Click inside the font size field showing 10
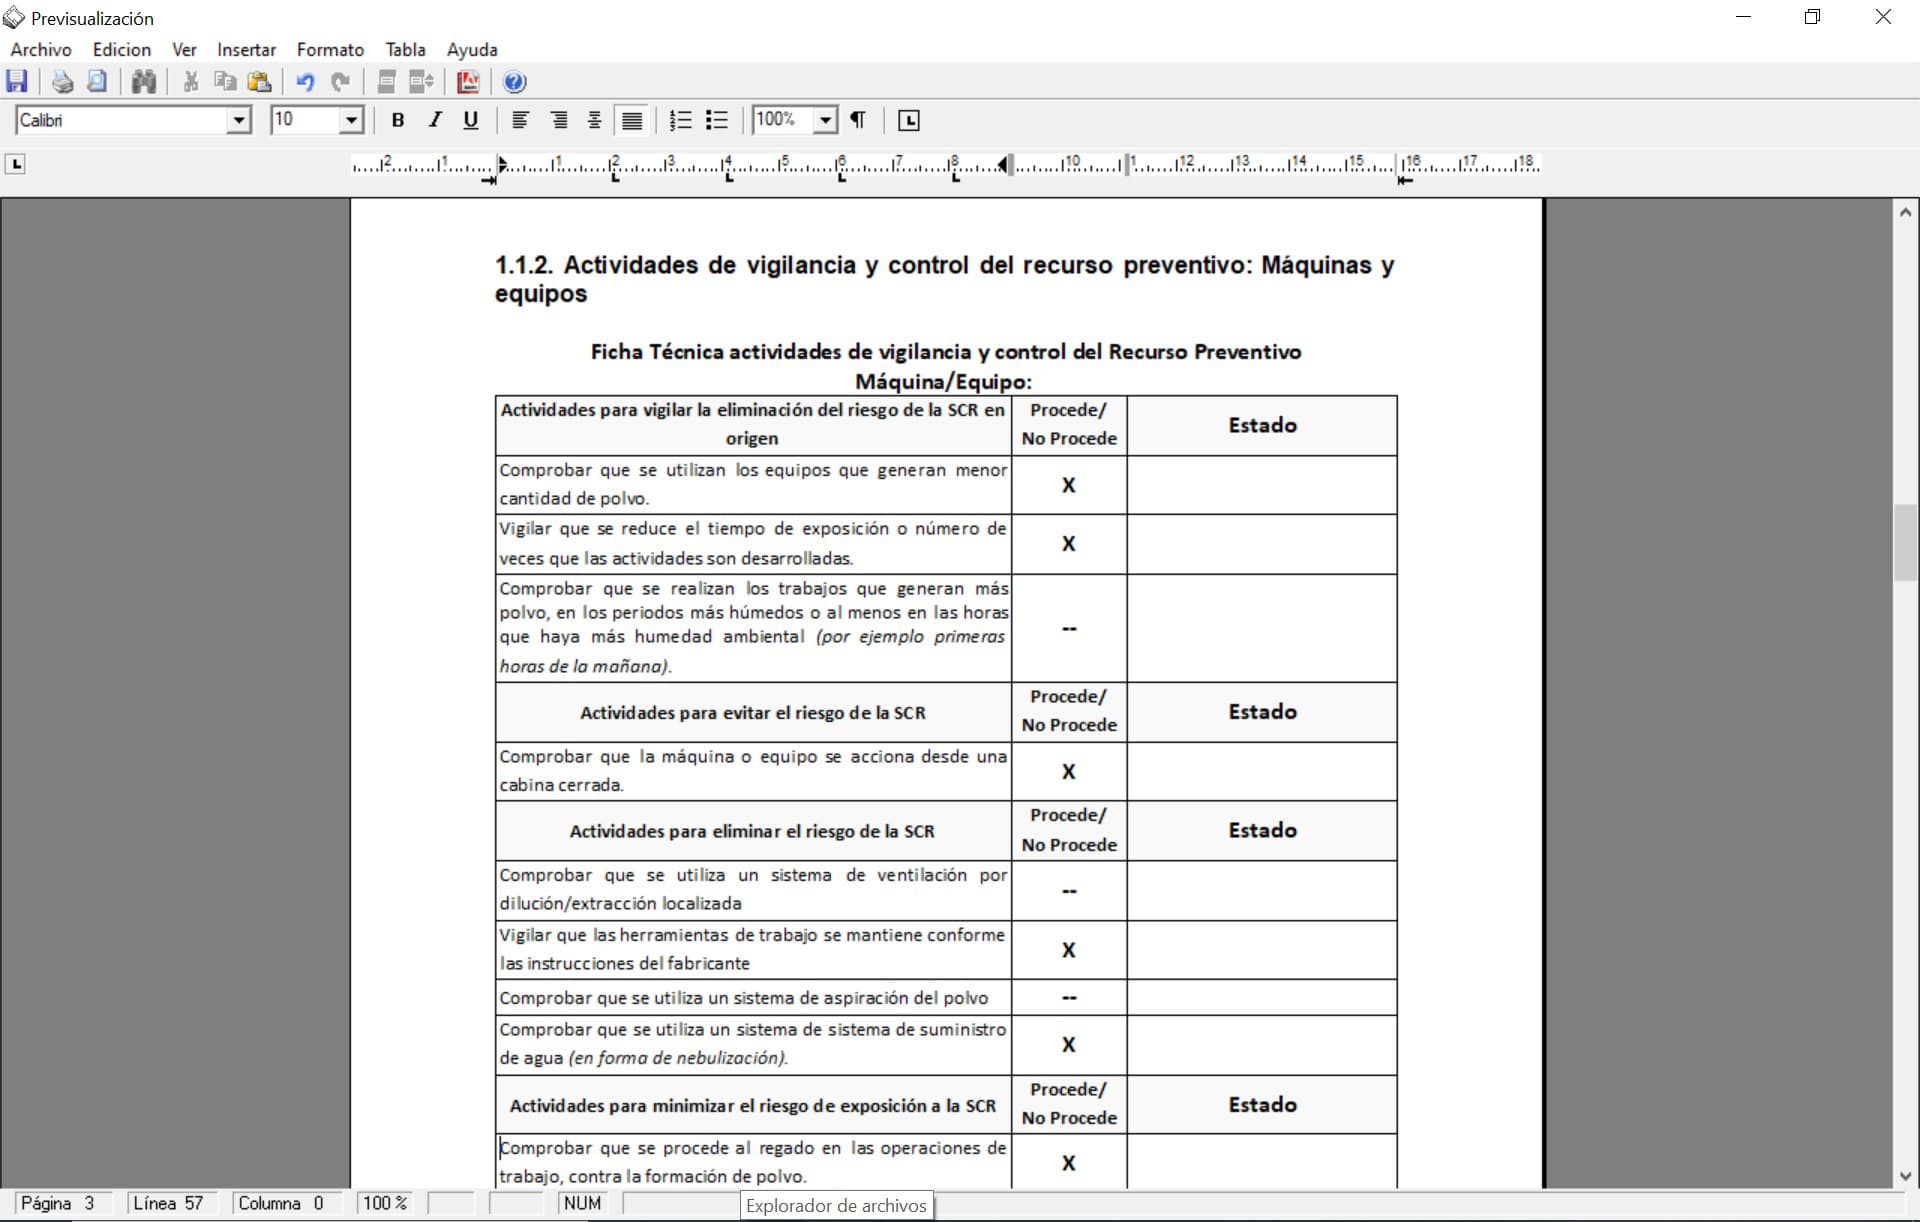This screenshot has height=1222, width=1920. coord(305,121)
